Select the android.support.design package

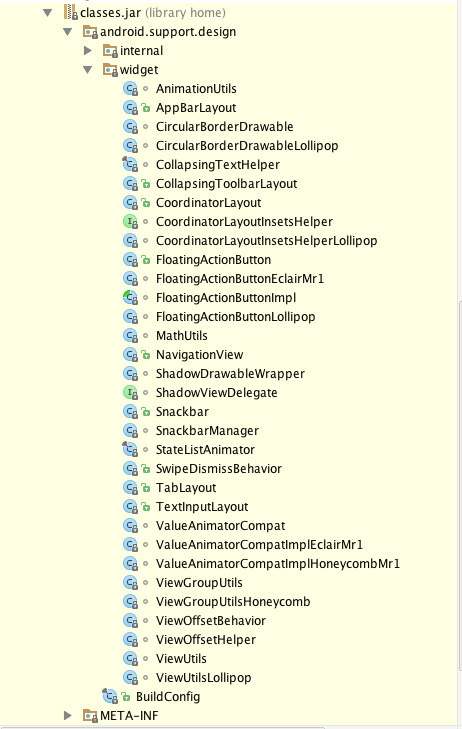[x=168, y=32]
